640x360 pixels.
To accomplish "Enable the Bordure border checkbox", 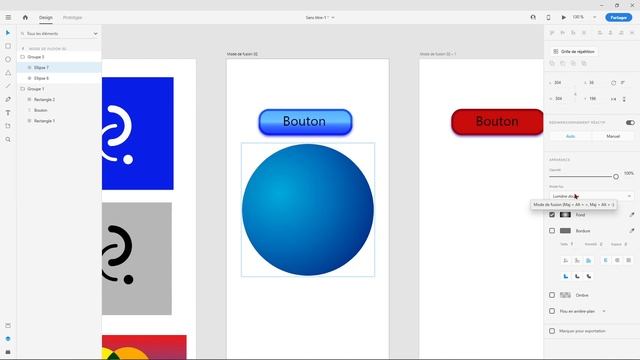I will [552, 231].
